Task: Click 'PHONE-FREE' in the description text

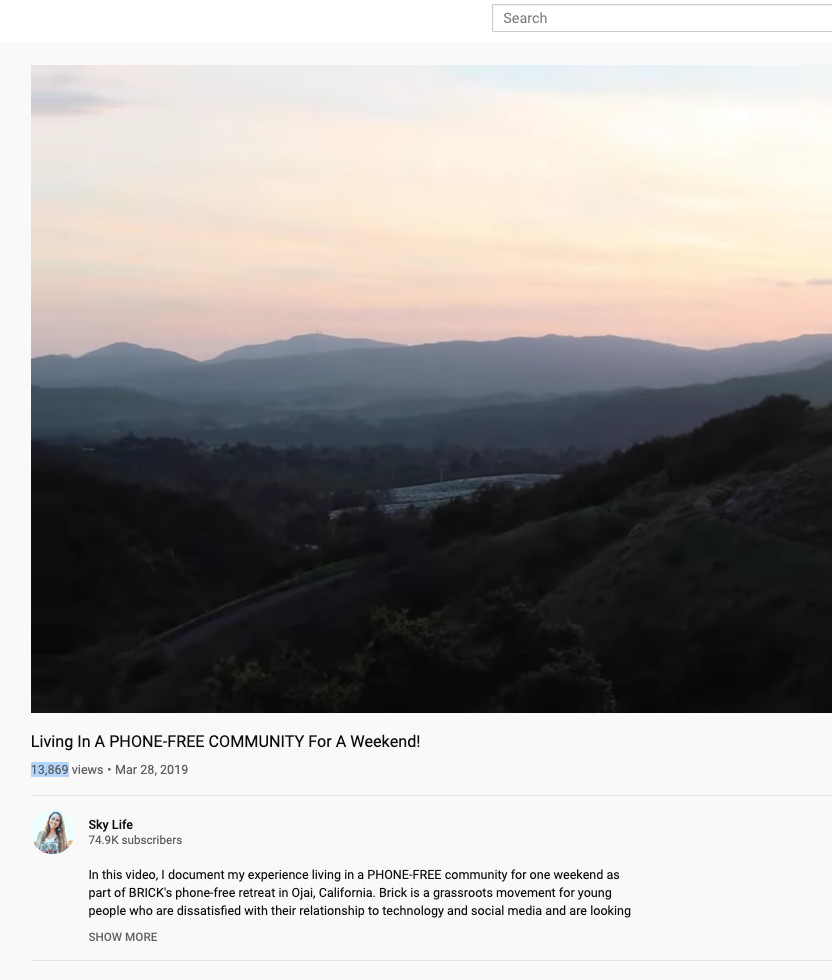Action: 404,874
